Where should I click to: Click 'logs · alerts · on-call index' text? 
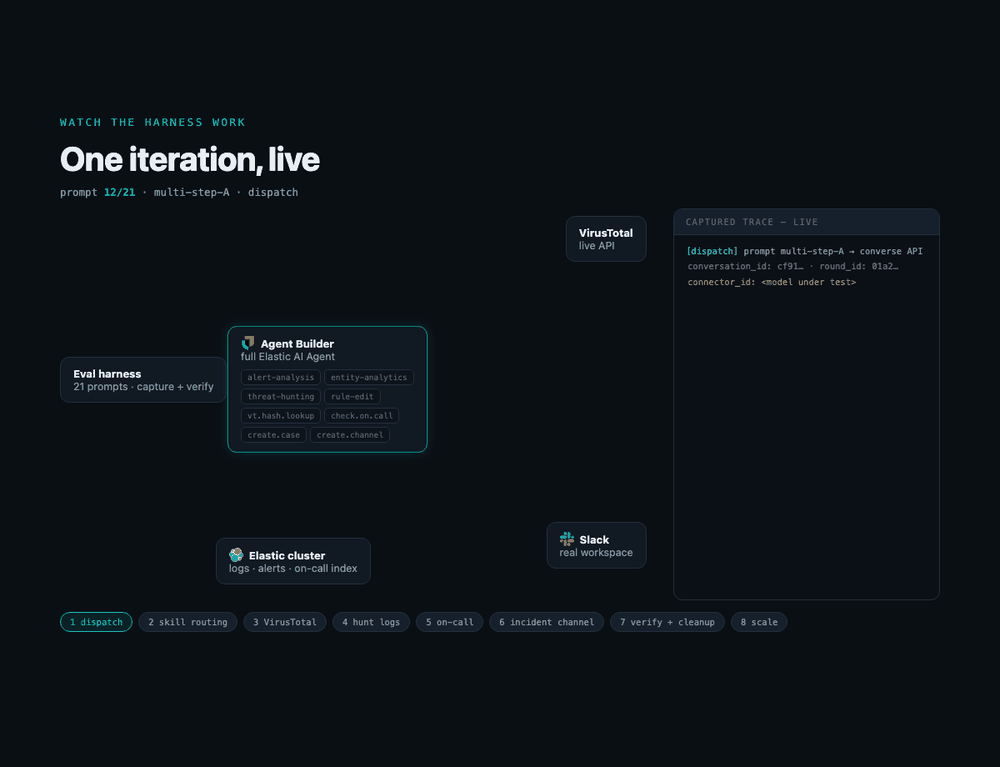(x=293, y=568)
